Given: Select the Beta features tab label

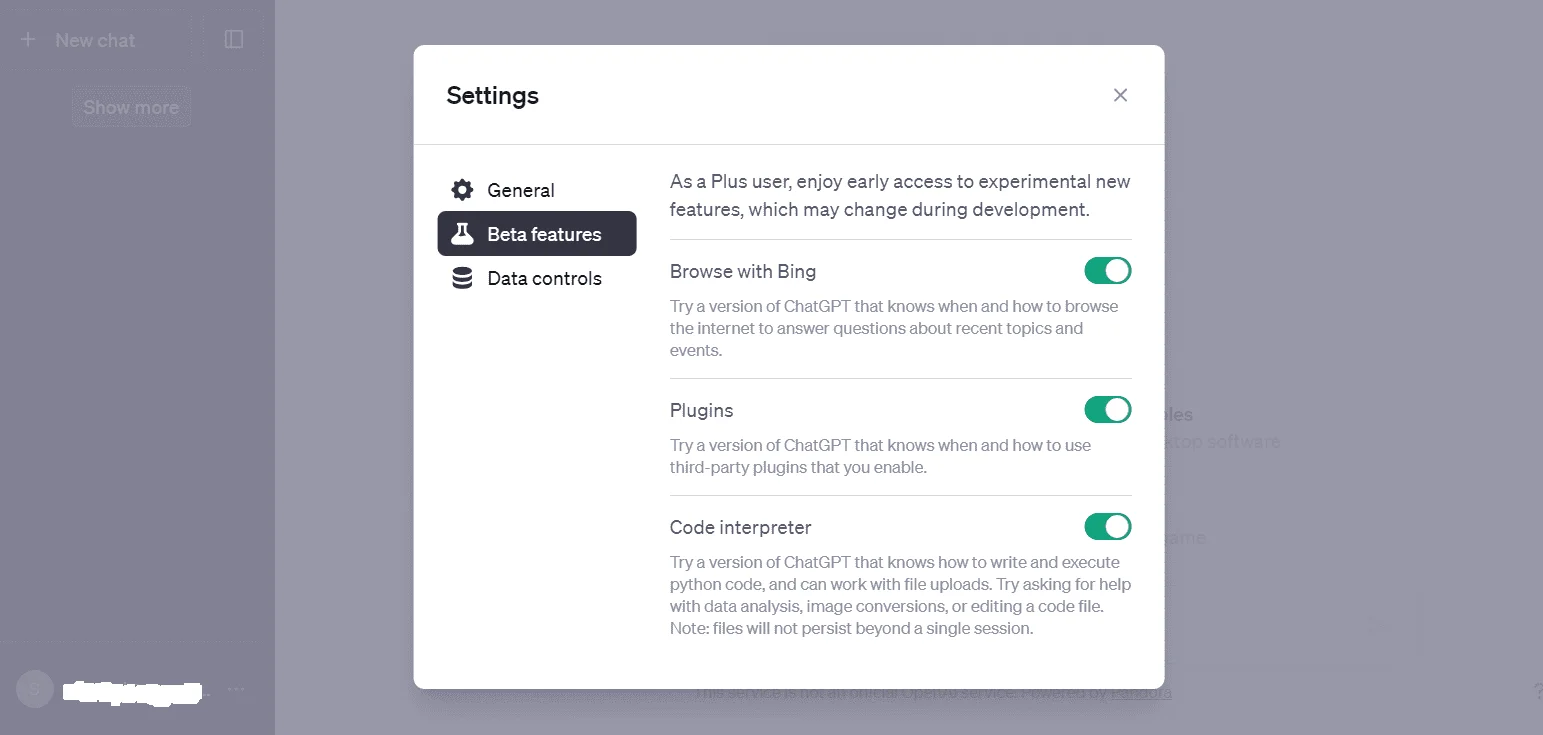Looking at the screenshot, I should (544, 234).
